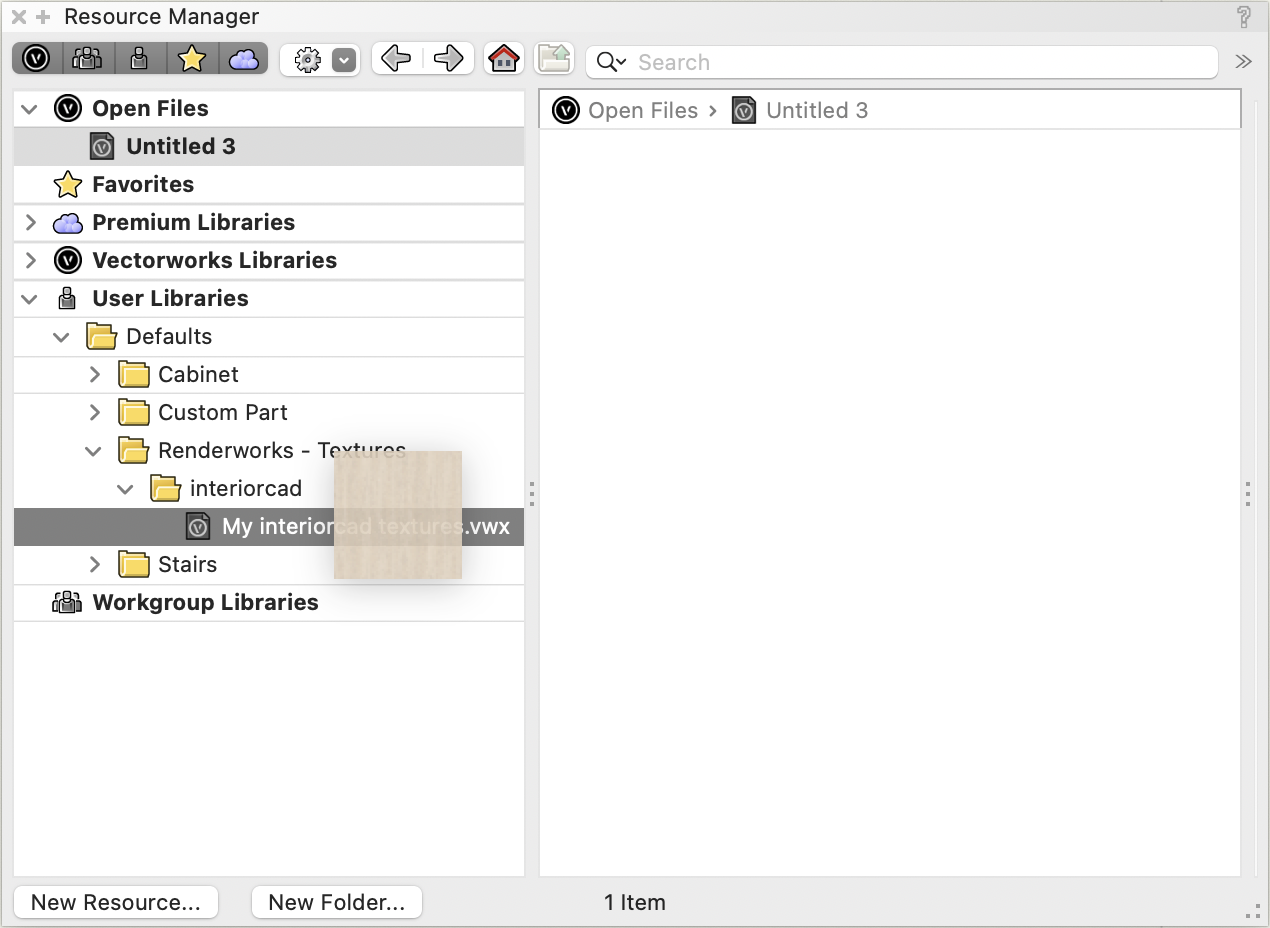This screenshot has width=1270, height=928.
Task: Select the Favorites tree row
Action: coord(269,184)
